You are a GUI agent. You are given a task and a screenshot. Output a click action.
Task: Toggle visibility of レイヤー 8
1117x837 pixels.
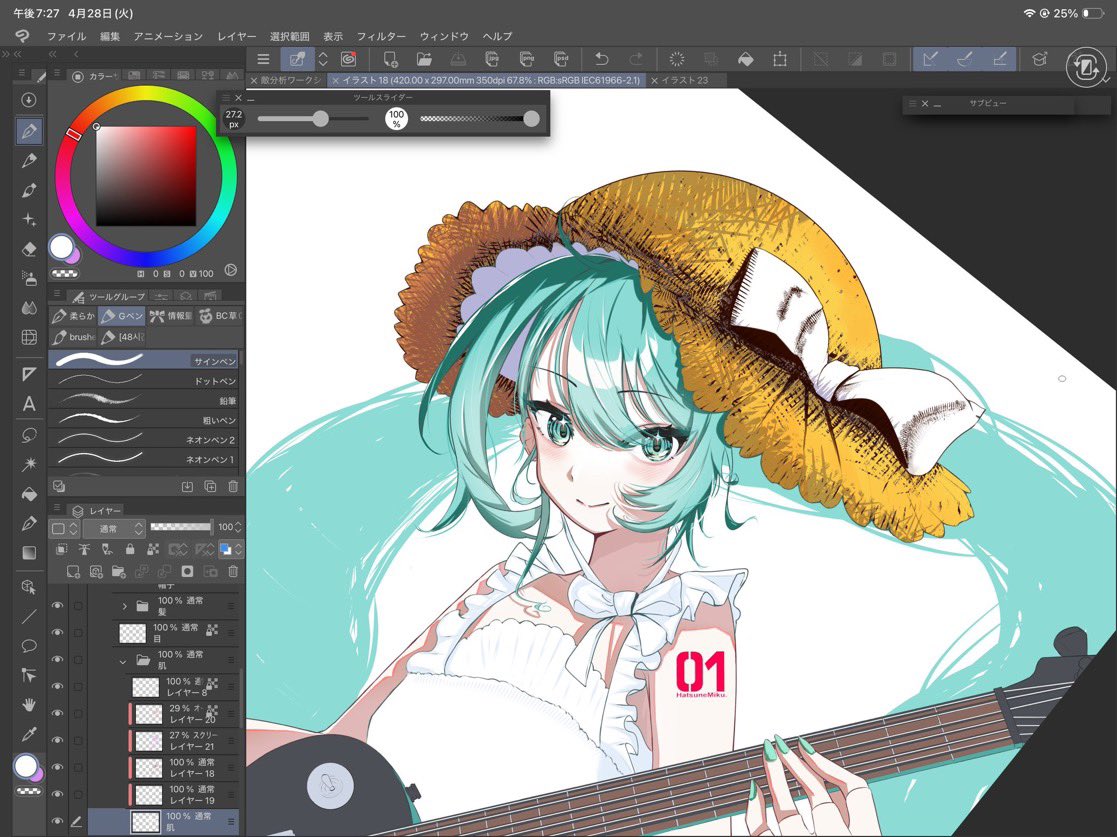(x=58, y=686)
